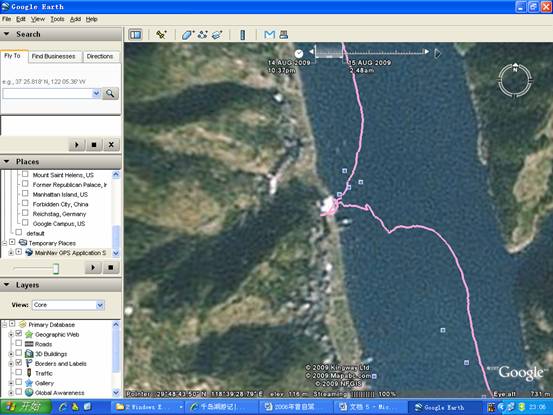
Task: Open the Tools menu
Action: pyautogui.click(x=57, y=19)
